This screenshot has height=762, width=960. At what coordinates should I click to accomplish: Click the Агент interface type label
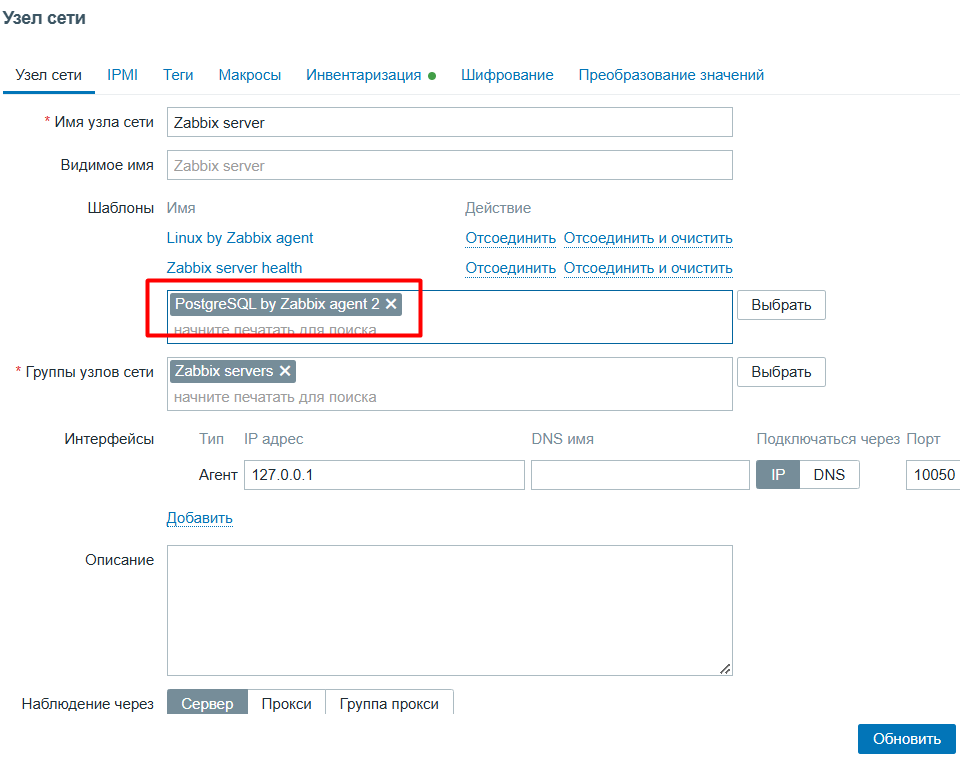pyautogui.click(x=218, y=475)
